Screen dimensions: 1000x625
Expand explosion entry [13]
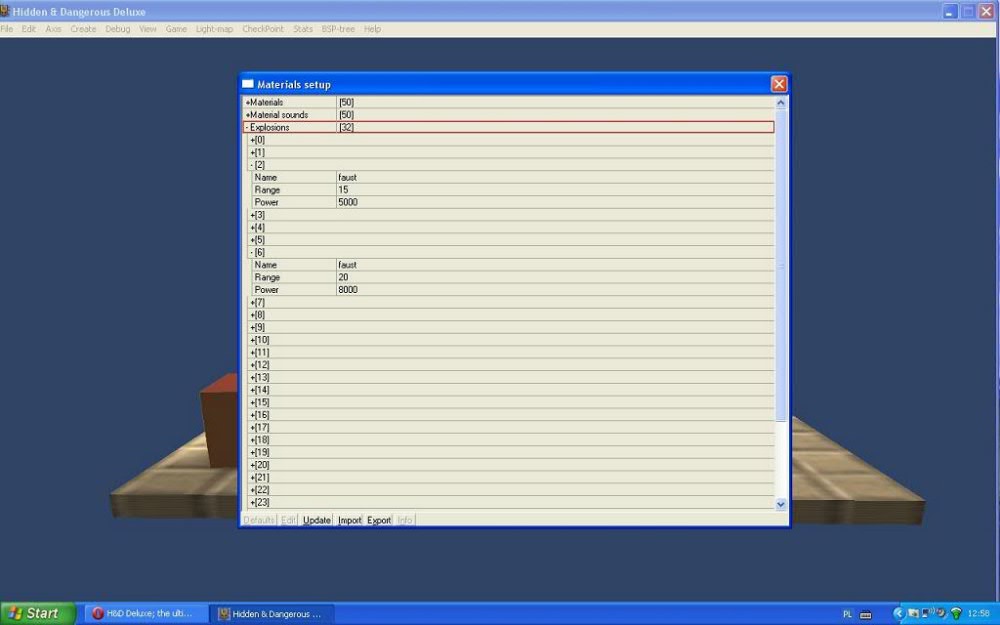click(253, 377)
